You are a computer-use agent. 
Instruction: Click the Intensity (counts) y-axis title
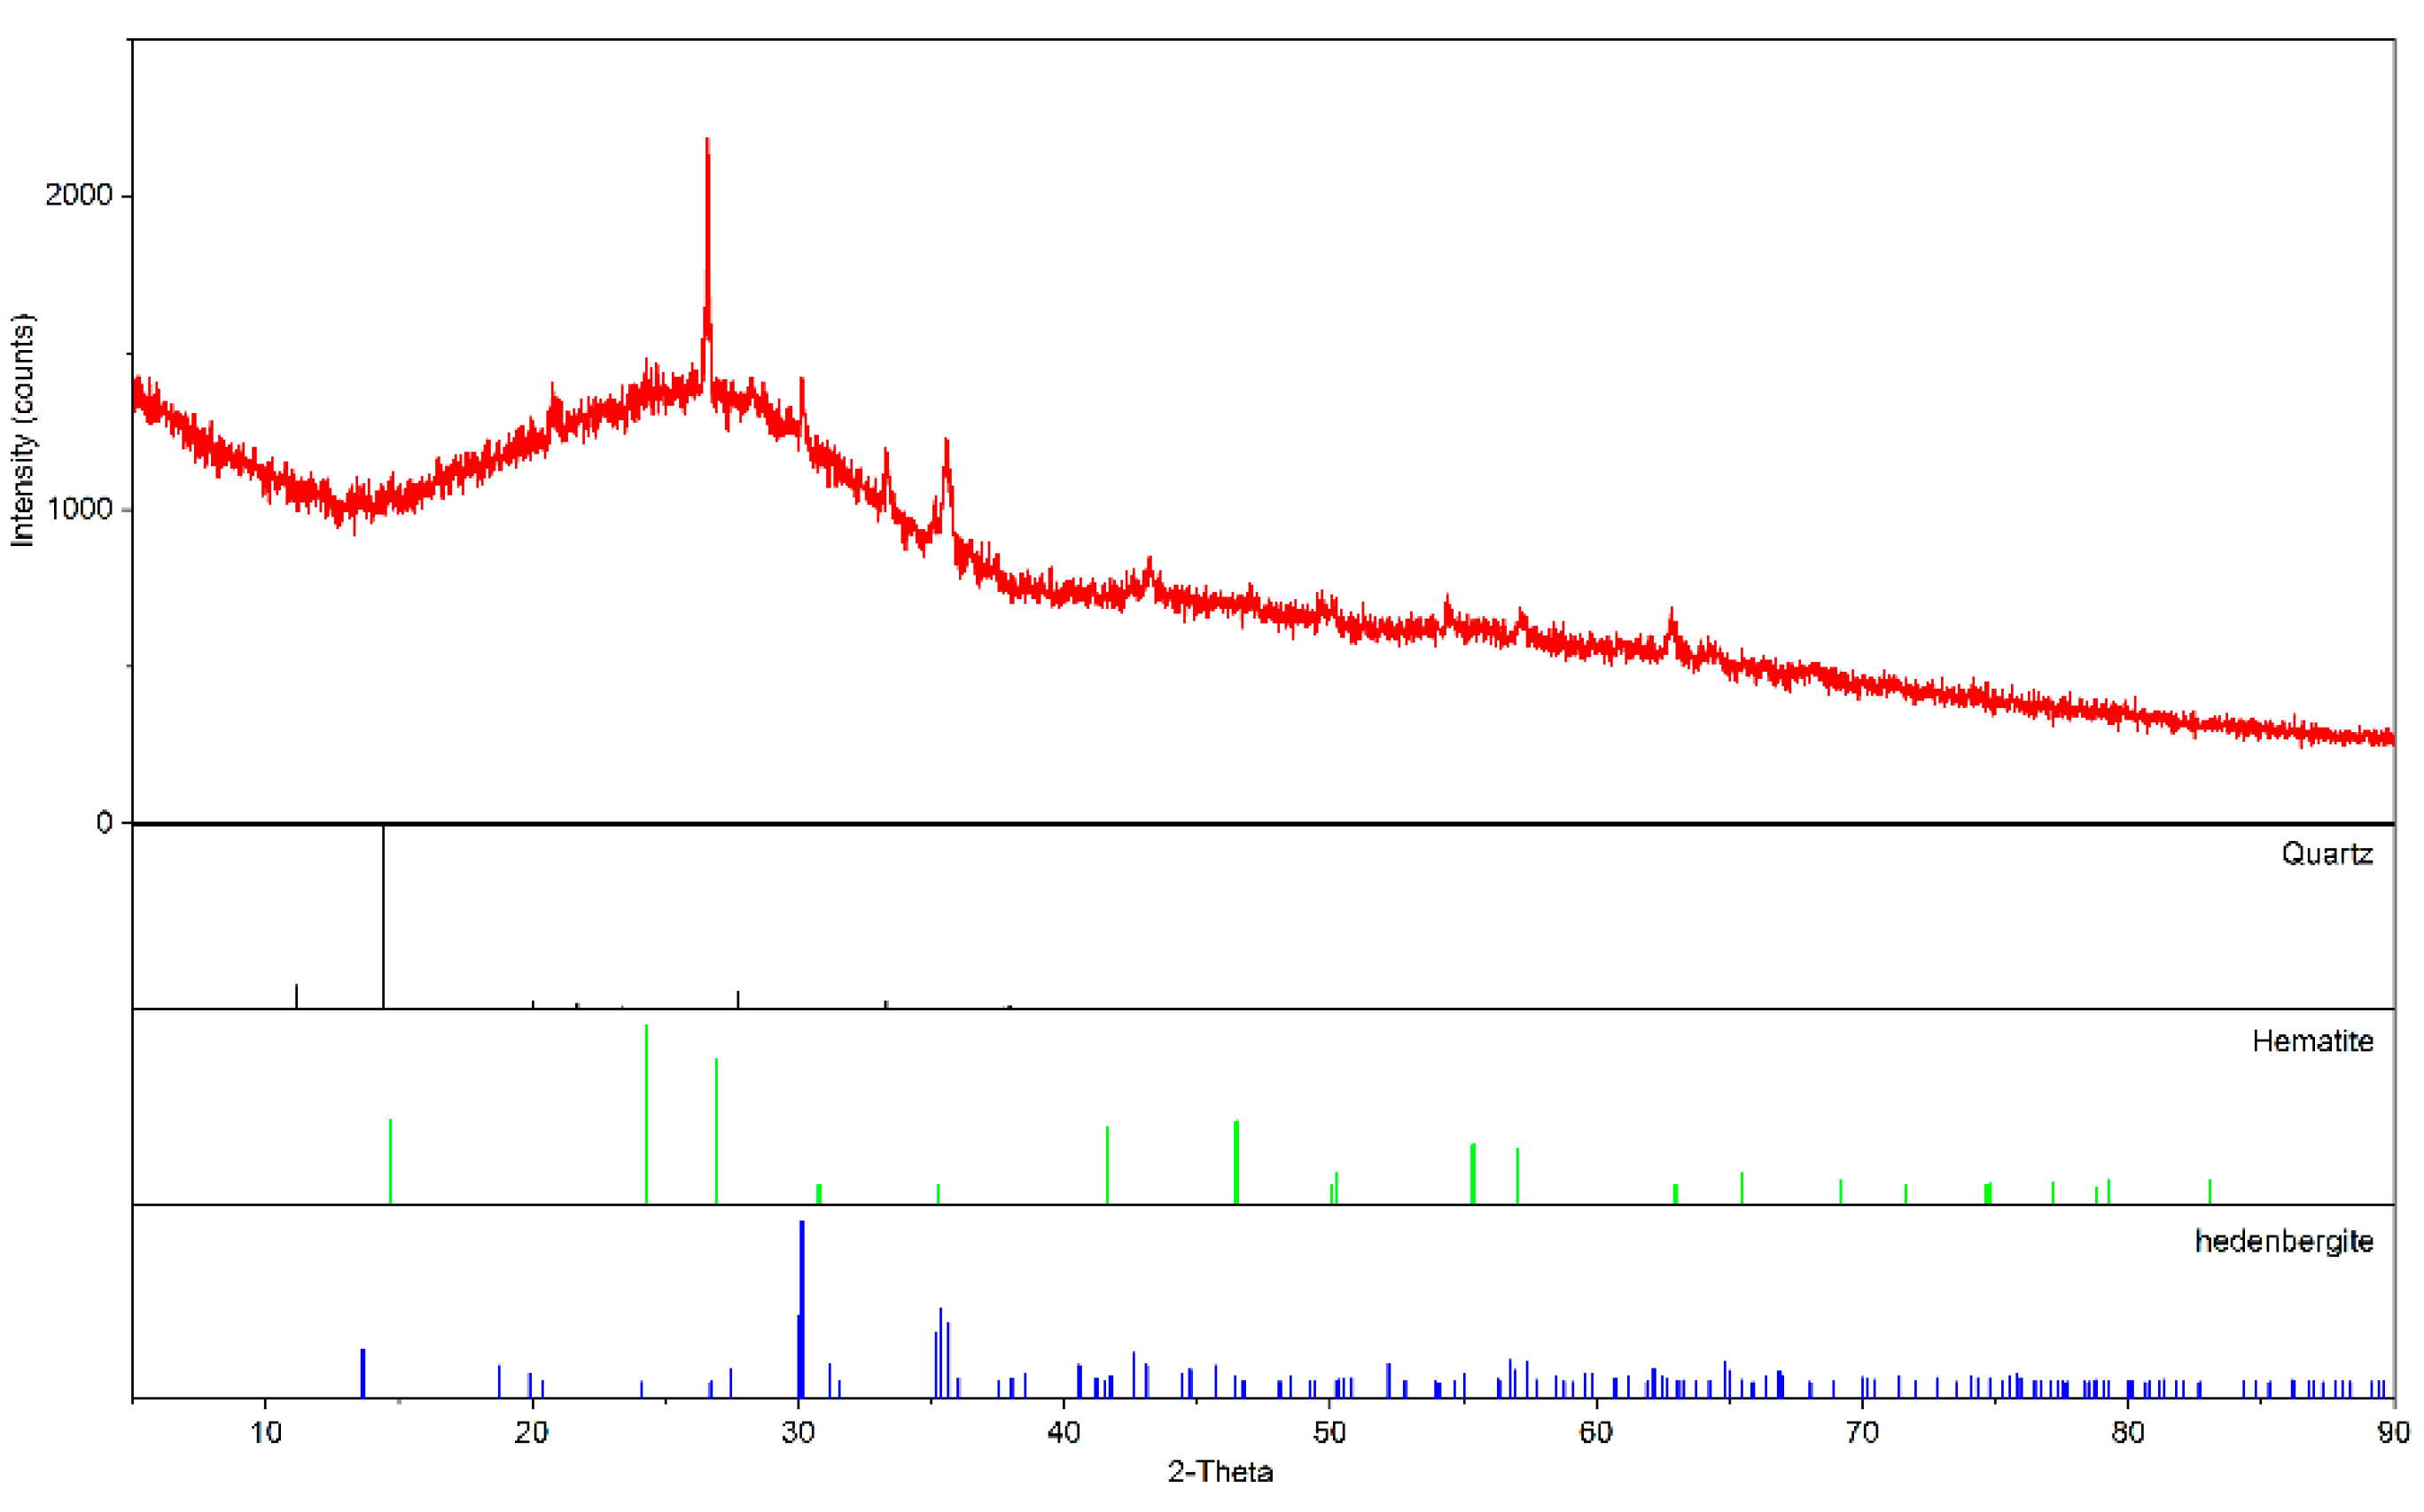point(22,430)
